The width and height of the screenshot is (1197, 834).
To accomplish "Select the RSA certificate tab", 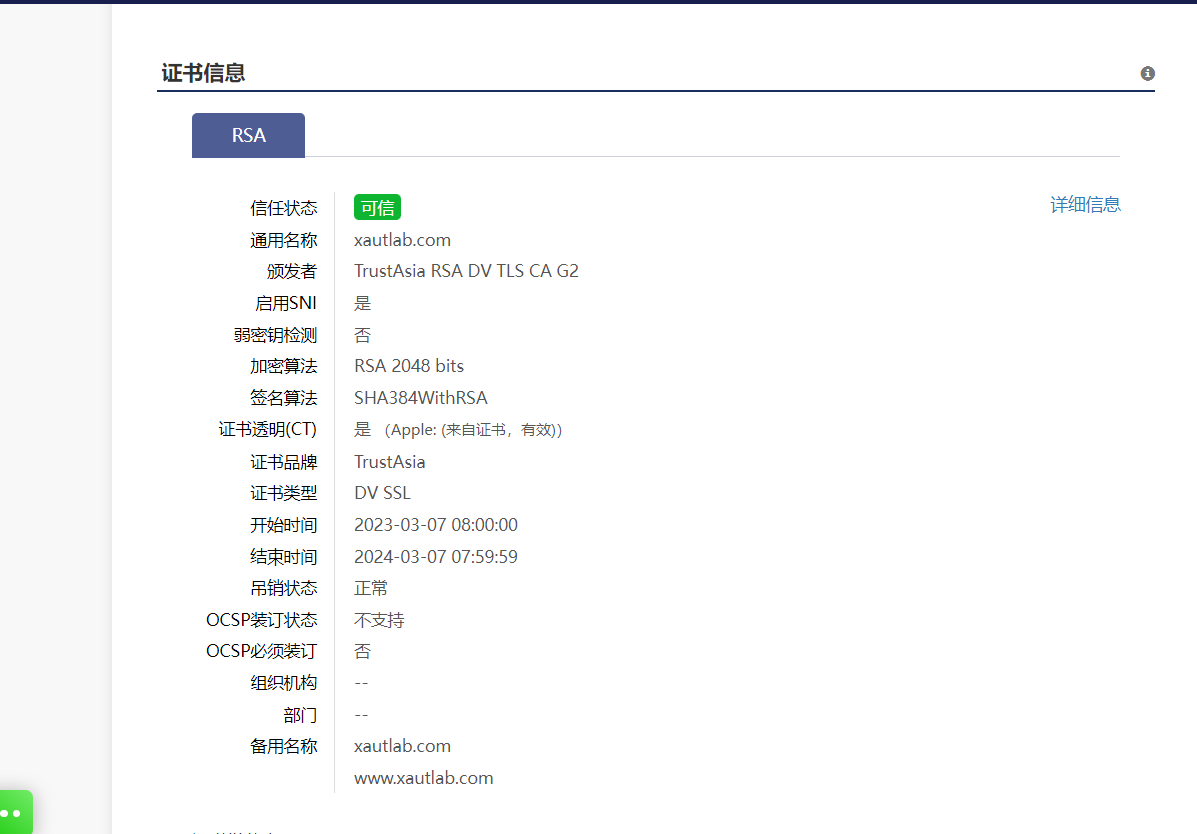I will (248, 135).
